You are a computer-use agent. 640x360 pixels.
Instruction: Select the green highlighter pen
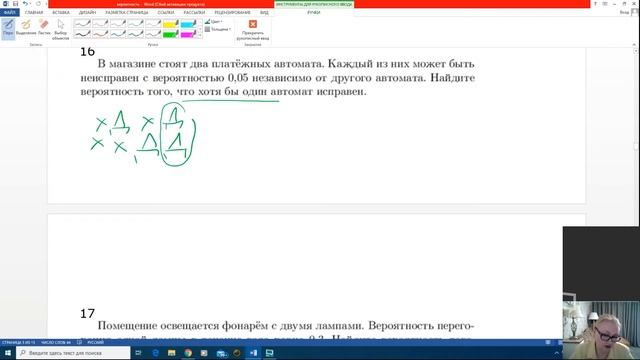click(171, 34)
